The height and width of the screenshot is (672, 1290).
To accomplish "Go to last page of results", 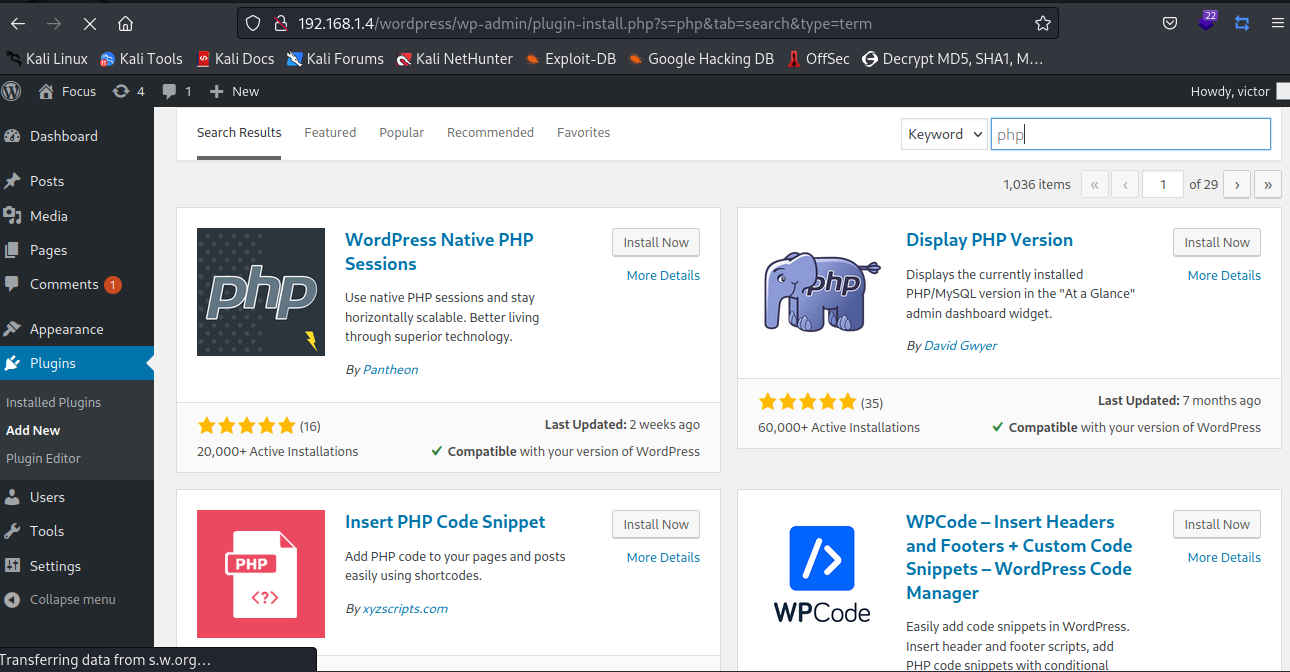I will [x=1268, y=184].
